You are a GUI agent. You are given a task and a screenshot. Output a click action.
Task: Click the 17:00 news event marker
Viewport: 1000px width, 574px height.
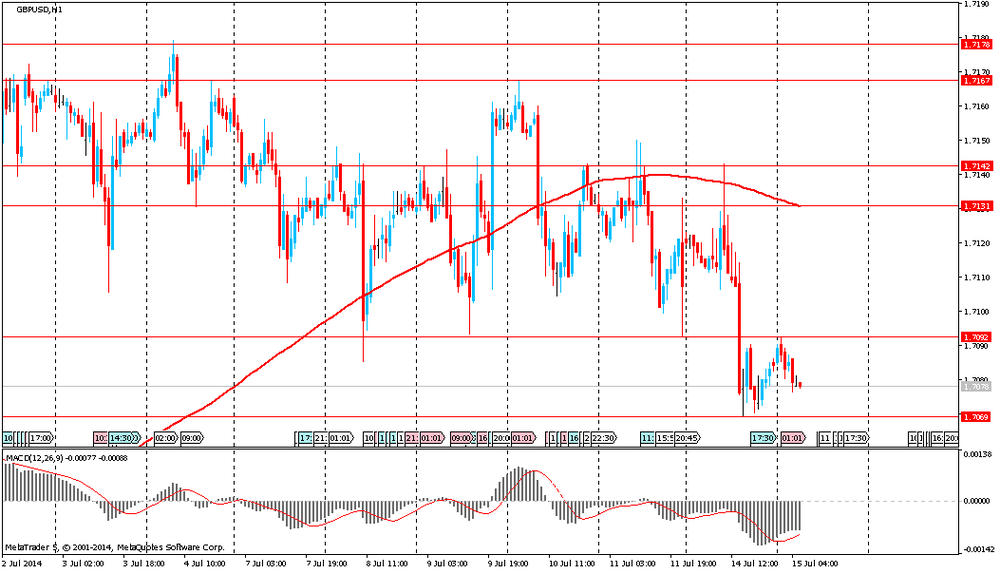click(x=41, y=438)
